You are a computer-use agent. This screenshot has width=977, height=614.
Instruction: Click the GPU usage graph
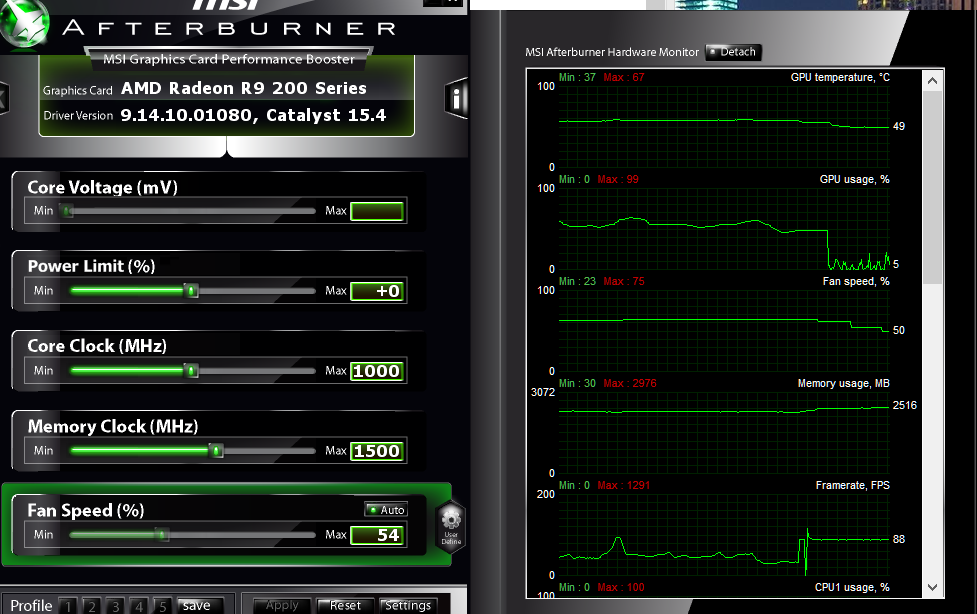pos(724,229)
